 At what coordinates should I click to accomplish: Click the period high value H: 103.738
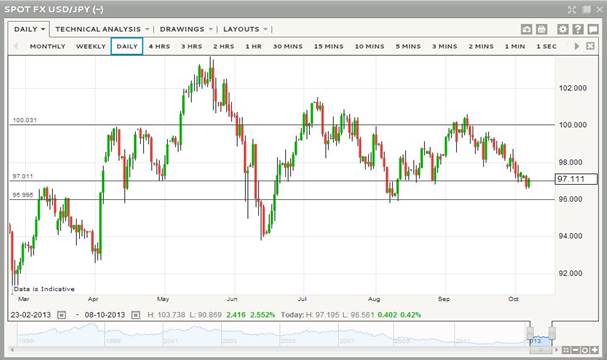click(166, 315)
